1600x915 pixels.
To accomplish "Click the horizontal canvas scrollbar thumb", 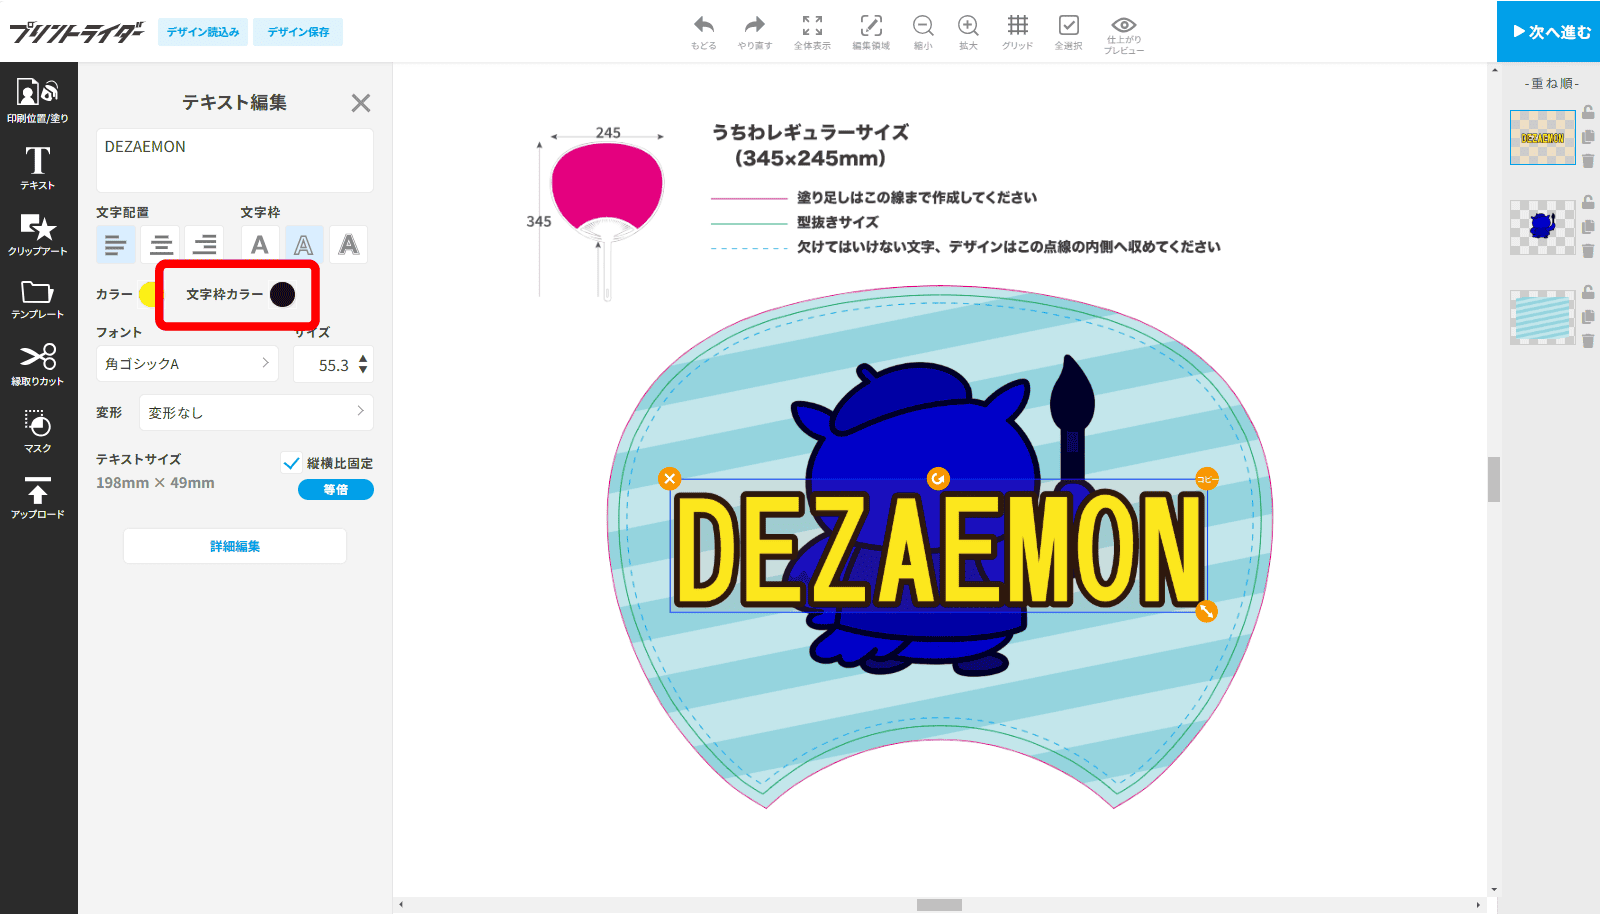I will click(939, 905).
